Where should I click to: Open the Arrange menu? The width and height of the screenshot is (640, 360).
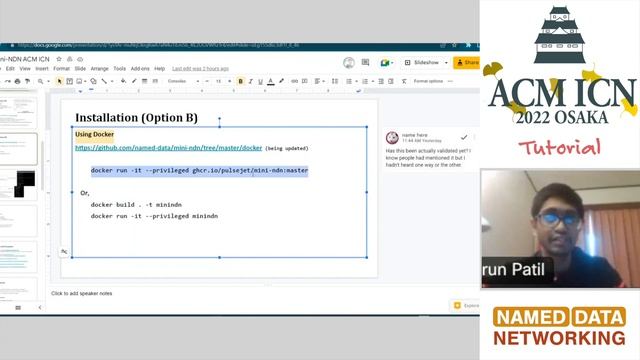[x=100, y=69]
